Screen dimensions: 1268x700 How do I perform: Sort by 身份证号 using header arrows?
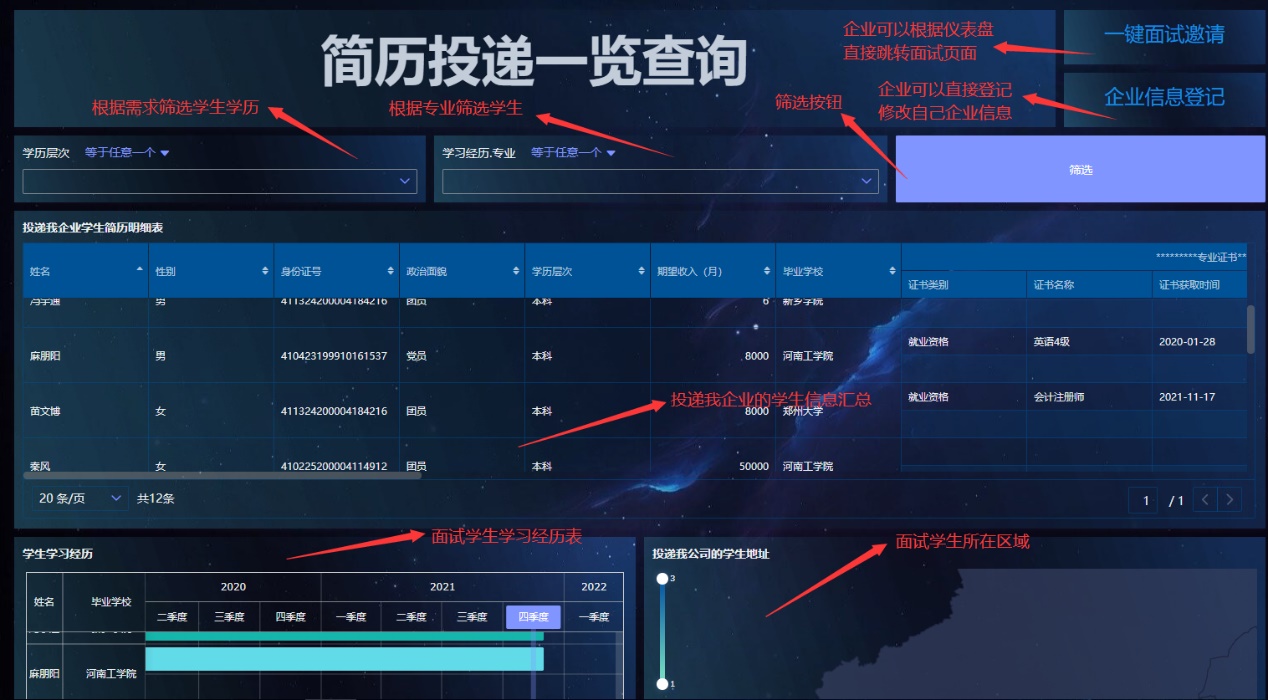(x=390, y=271)
